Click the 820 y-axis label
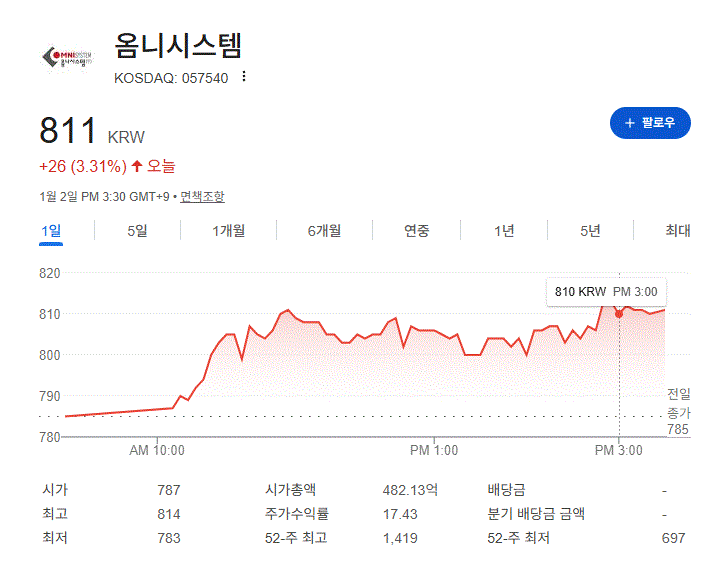 [x=50, y=273]
